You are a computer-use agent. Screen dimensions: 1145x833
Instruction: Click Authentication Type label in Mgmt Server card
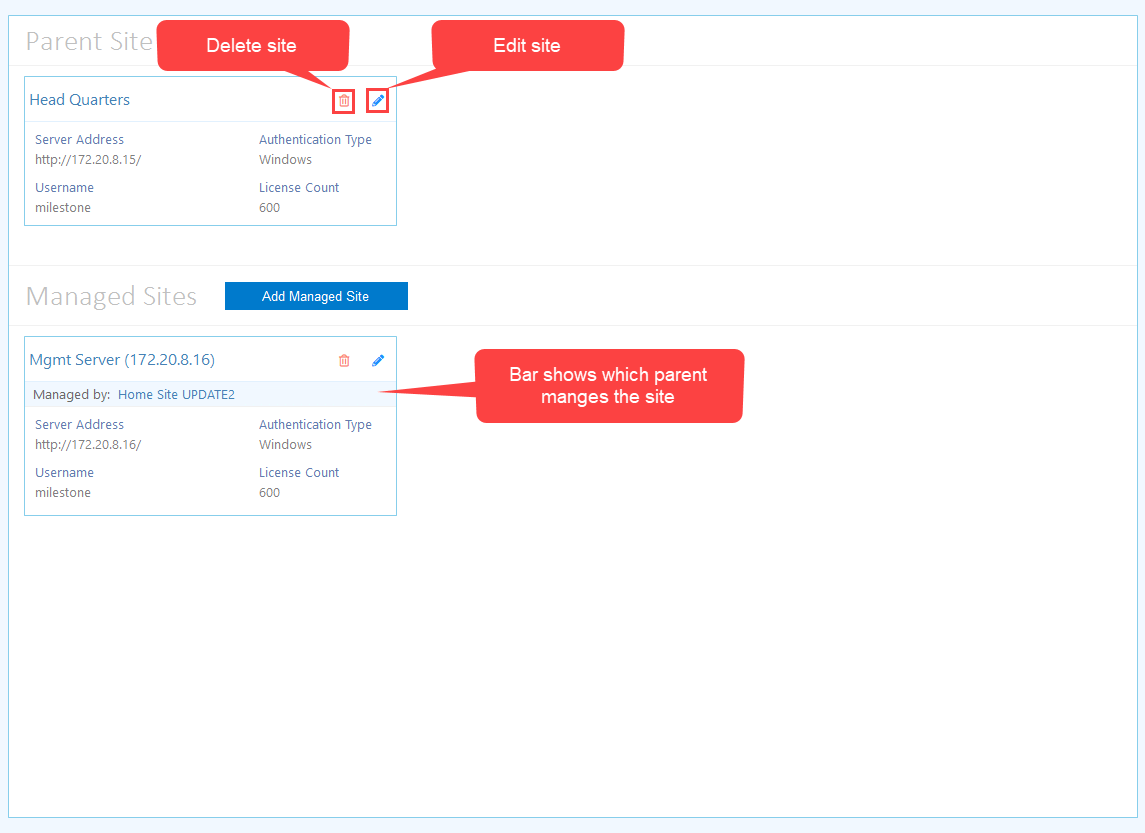coord(315,425)
